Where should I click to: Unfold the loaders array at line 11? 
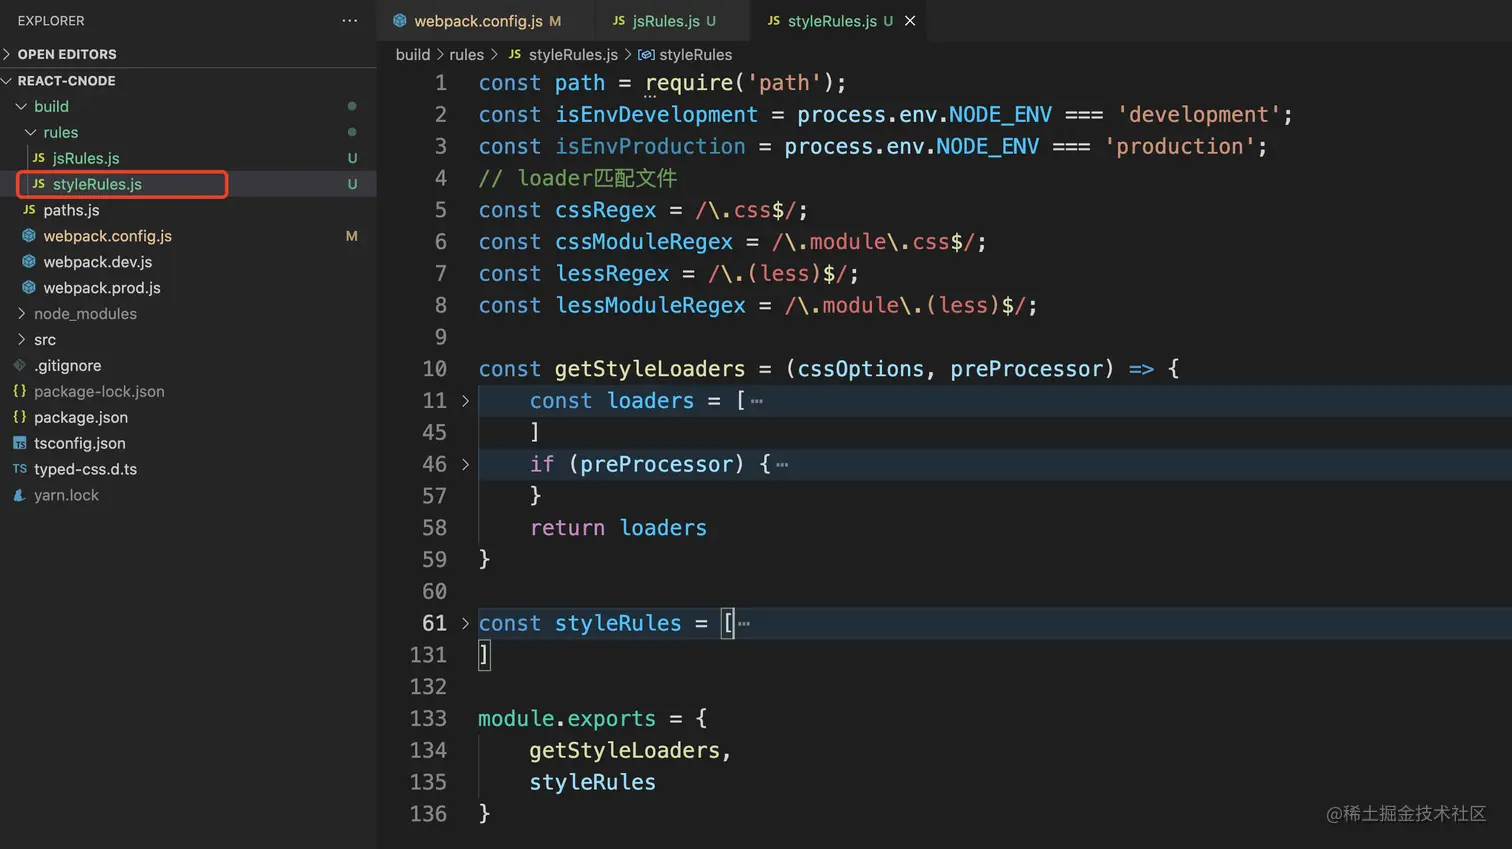pyautogui.click(x=465, y=401)
